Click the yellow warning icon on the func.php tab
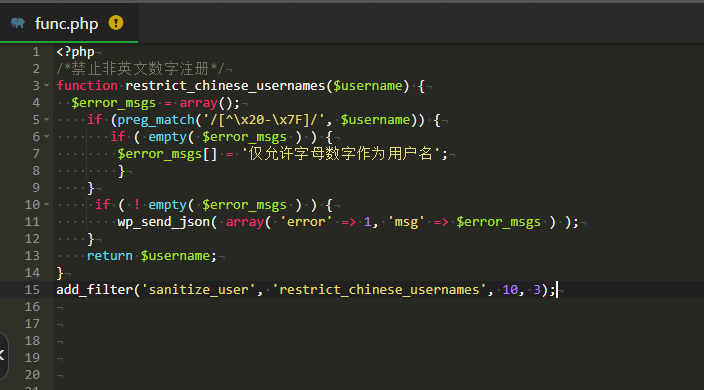 (116, 22)
